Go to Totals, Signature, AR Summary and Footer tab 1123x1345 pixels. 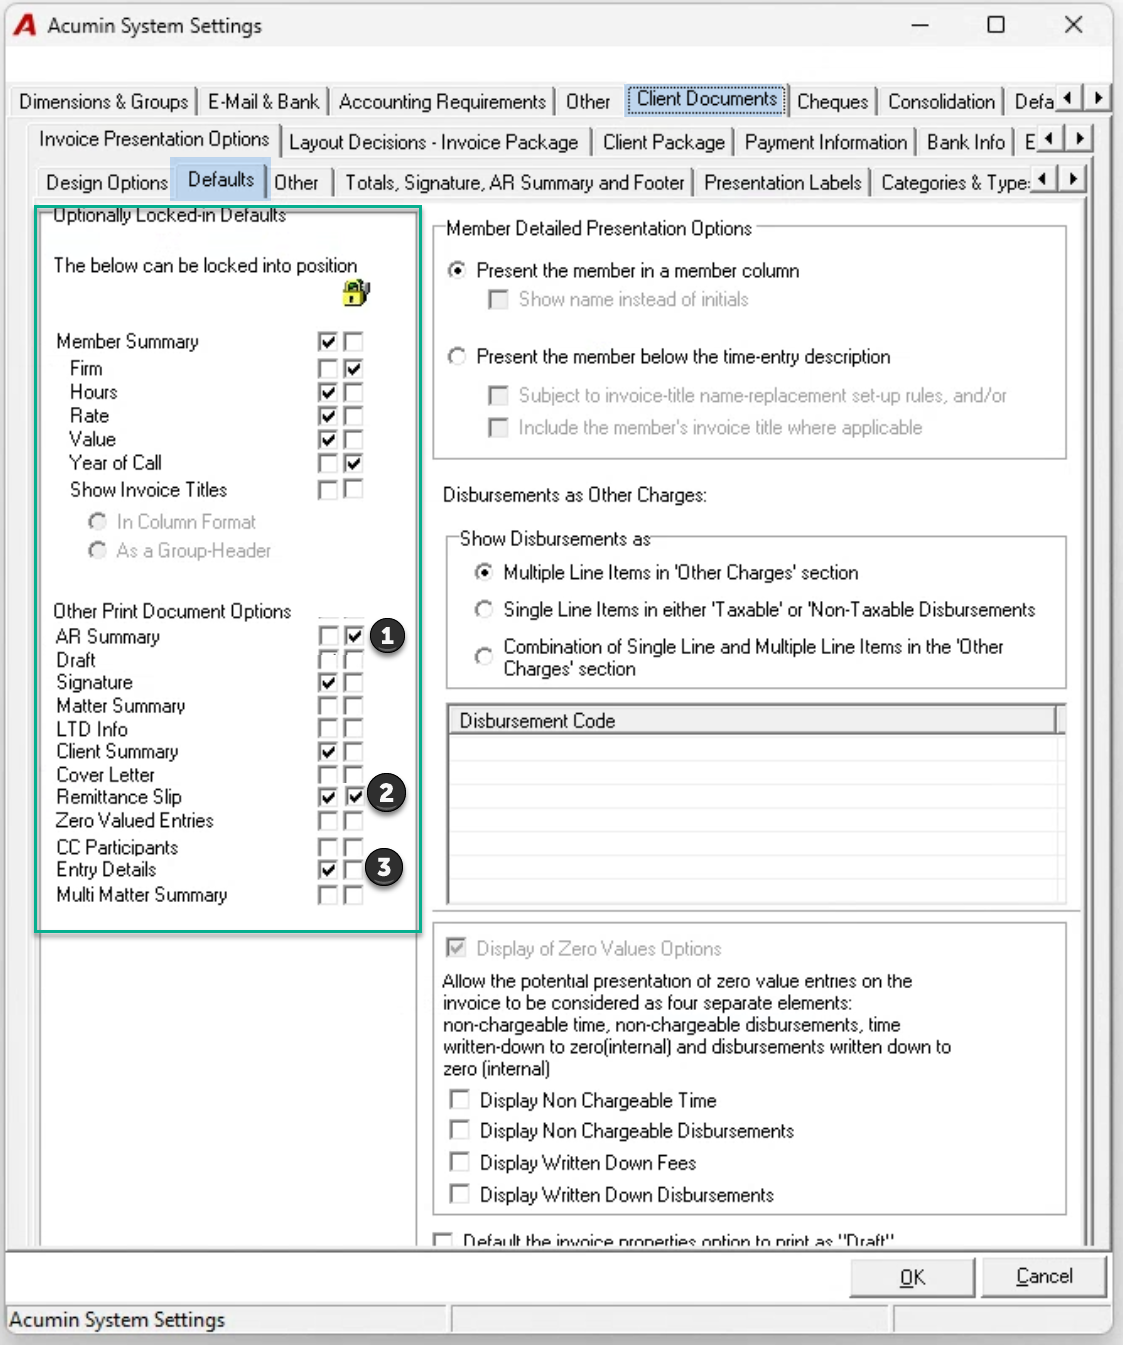(x=514, y=182)
